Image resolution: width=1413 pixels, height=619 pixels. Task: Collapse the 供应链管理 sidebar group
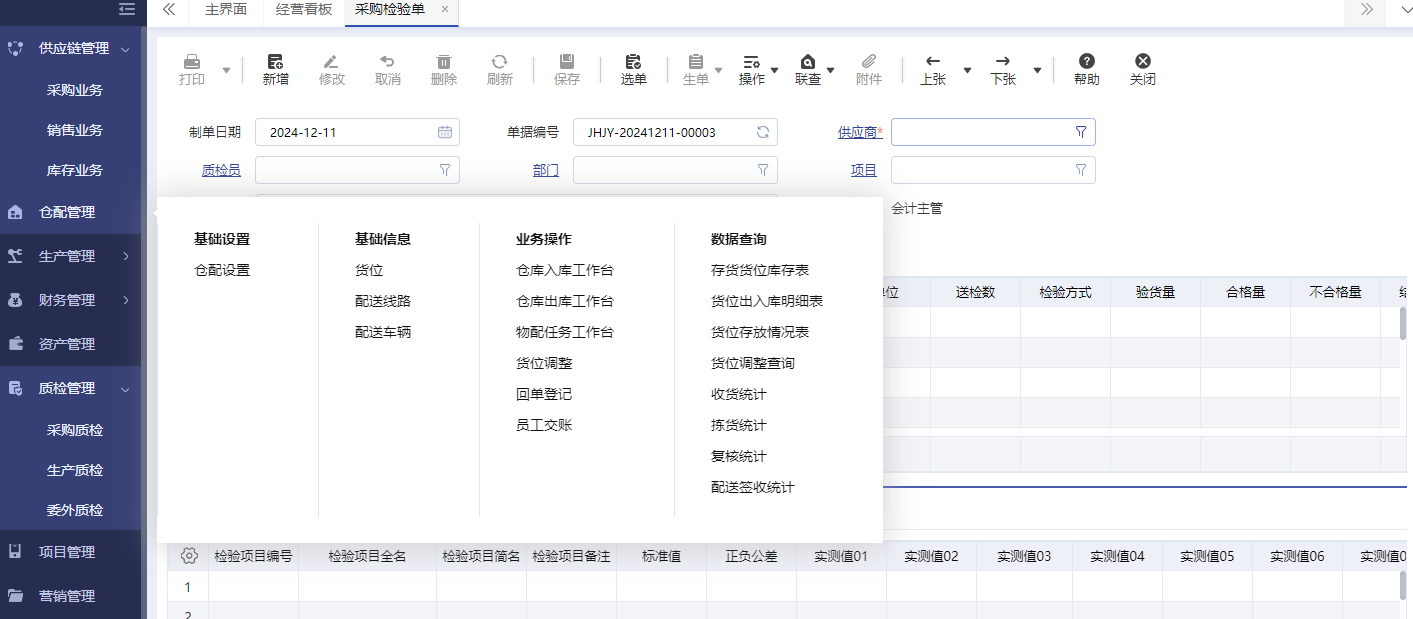click(125, 48)
